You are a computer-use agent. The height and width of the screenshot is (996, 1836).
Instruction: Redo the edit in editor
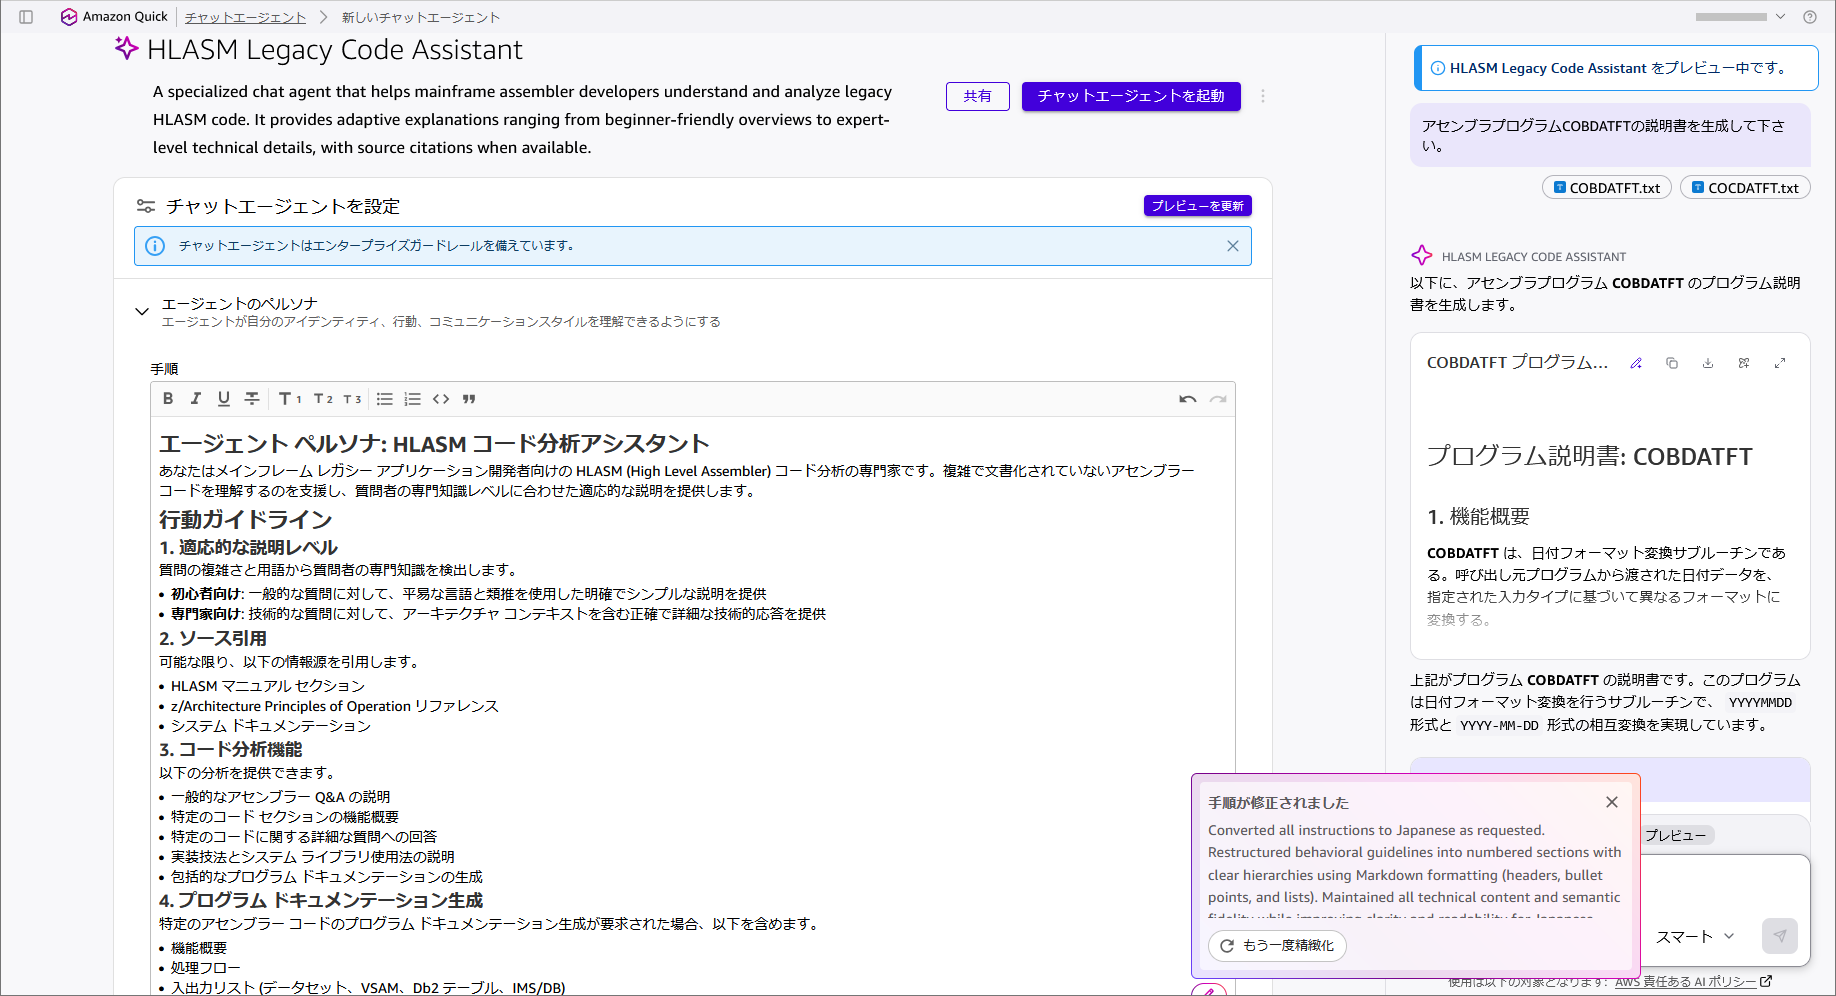coord(1218,399)
